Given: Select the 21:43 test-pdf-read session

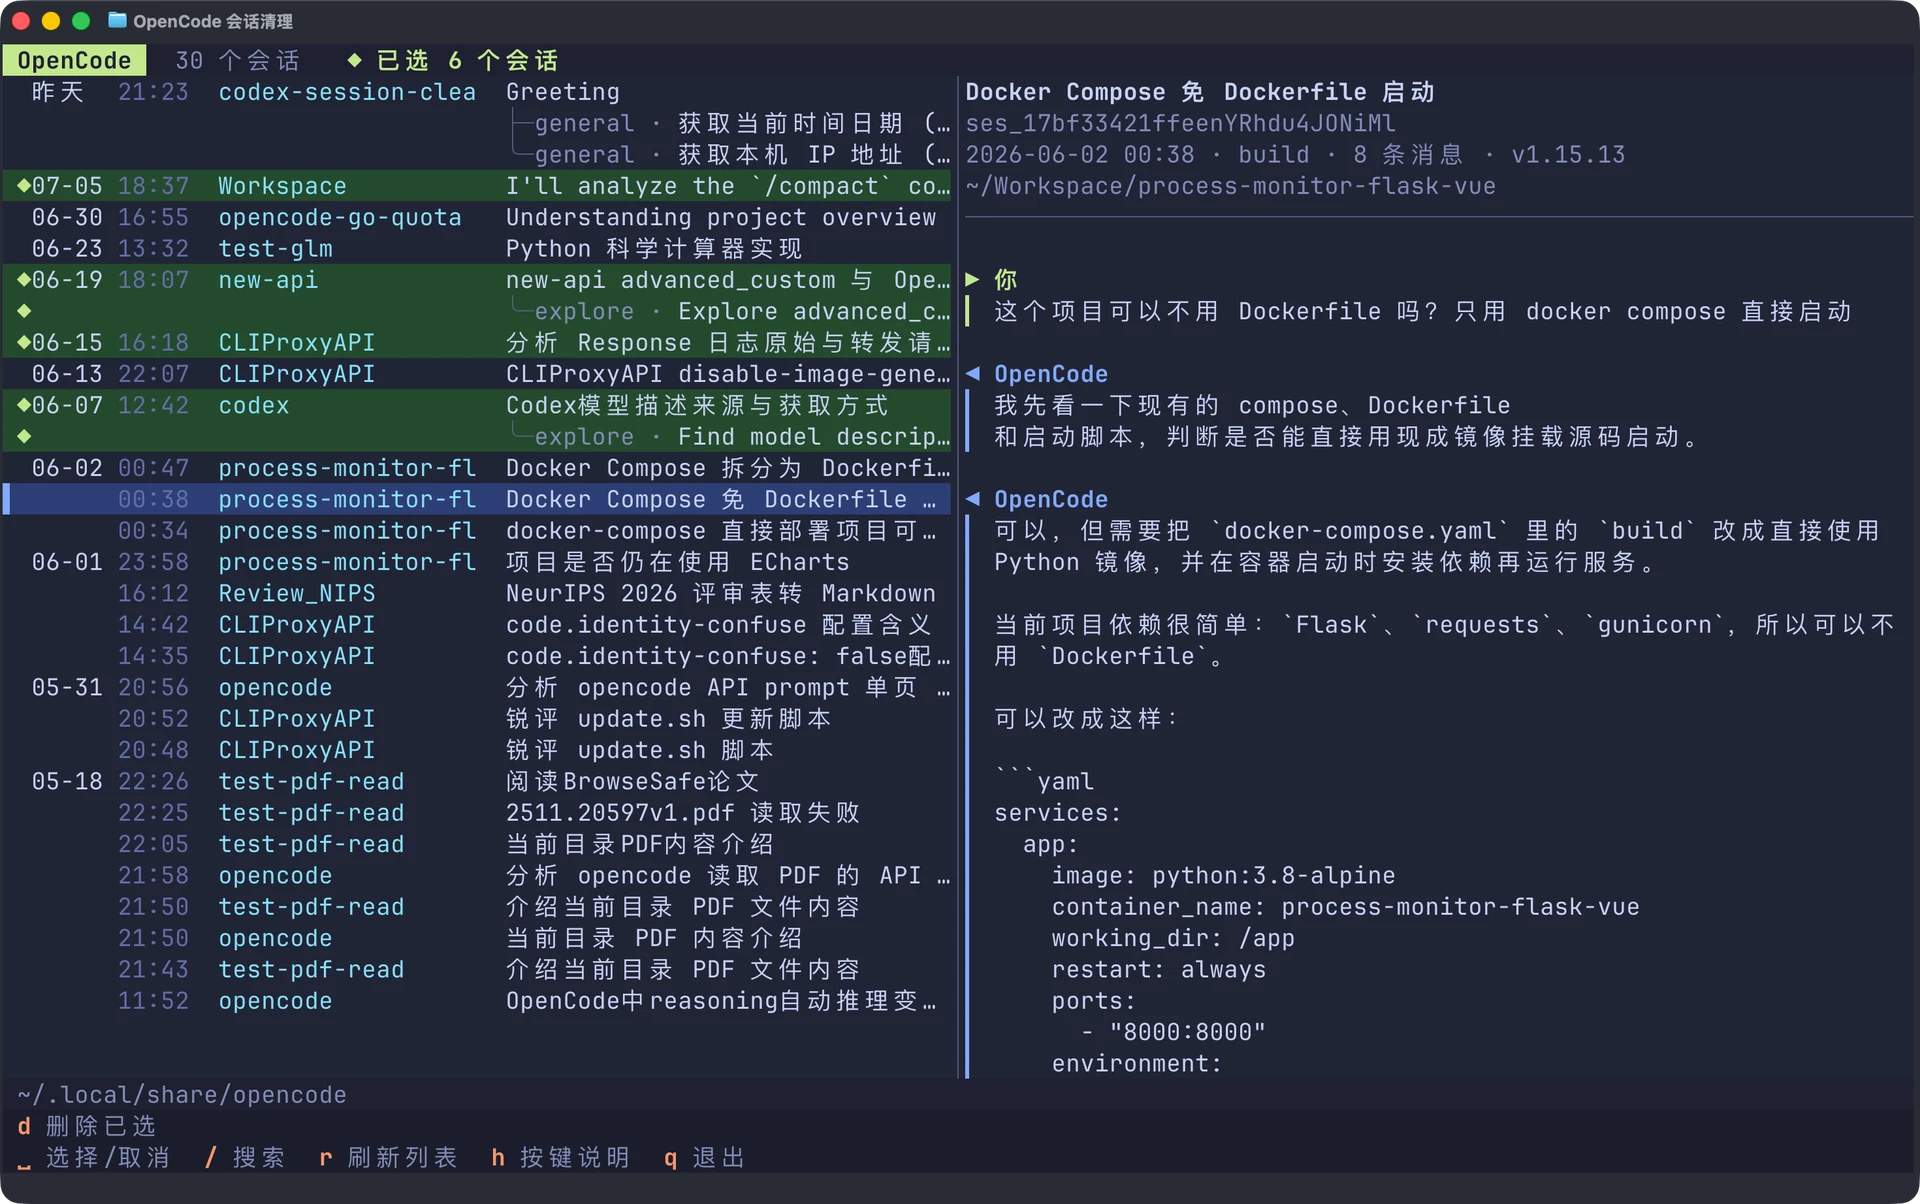Looking at the screenshot, I should 478,970.
